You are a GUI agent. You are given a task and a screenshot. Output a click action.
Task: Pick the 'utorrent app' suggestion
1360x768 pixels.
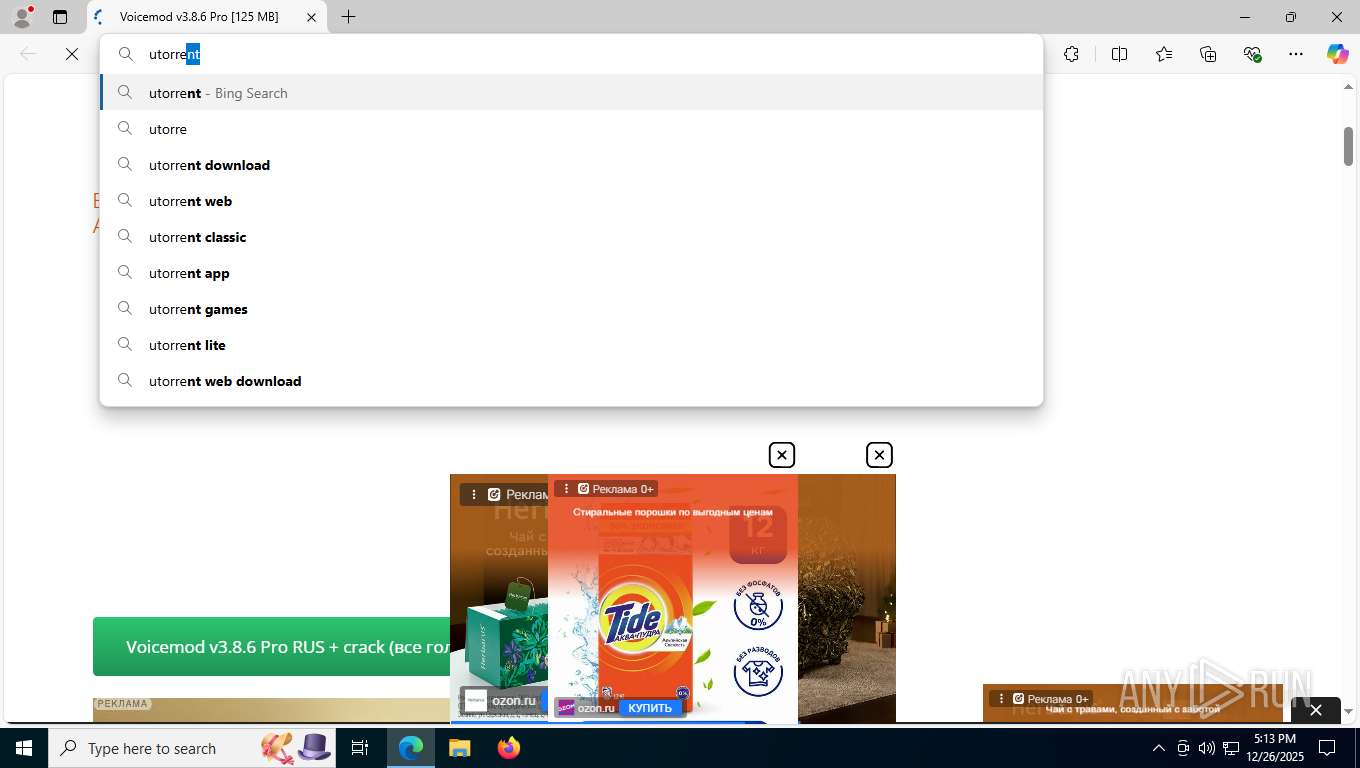coord(571,273)
